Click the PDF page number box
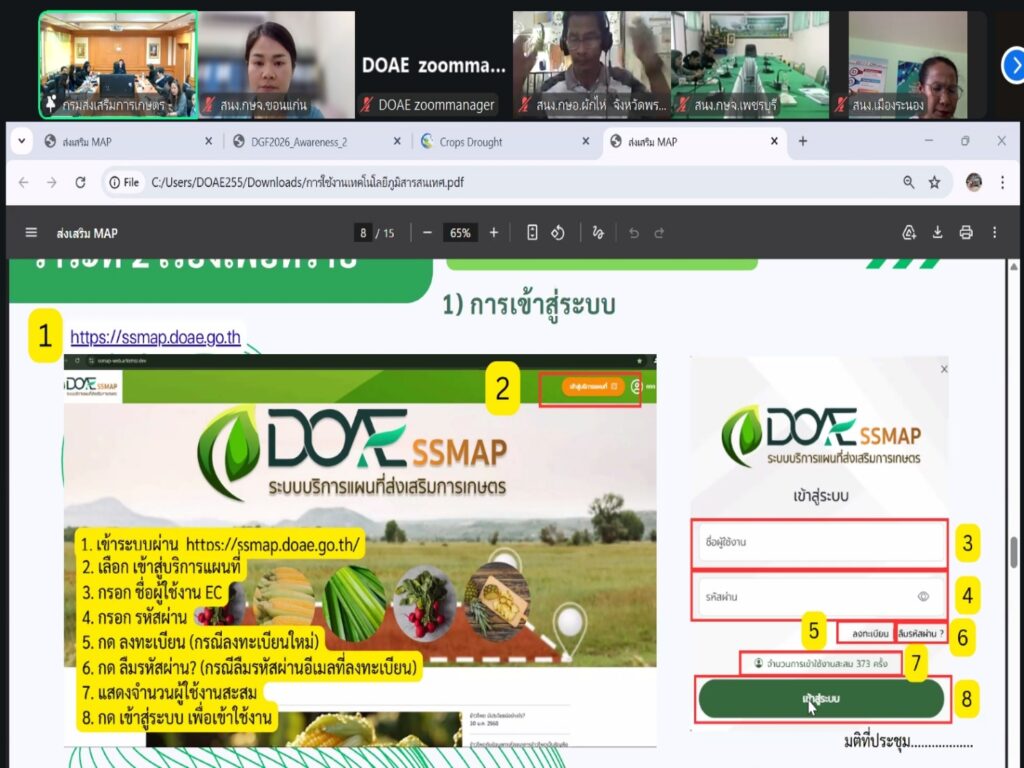Screen dimensions: 1024x768 pyautogui.click(x=363, y=233)
